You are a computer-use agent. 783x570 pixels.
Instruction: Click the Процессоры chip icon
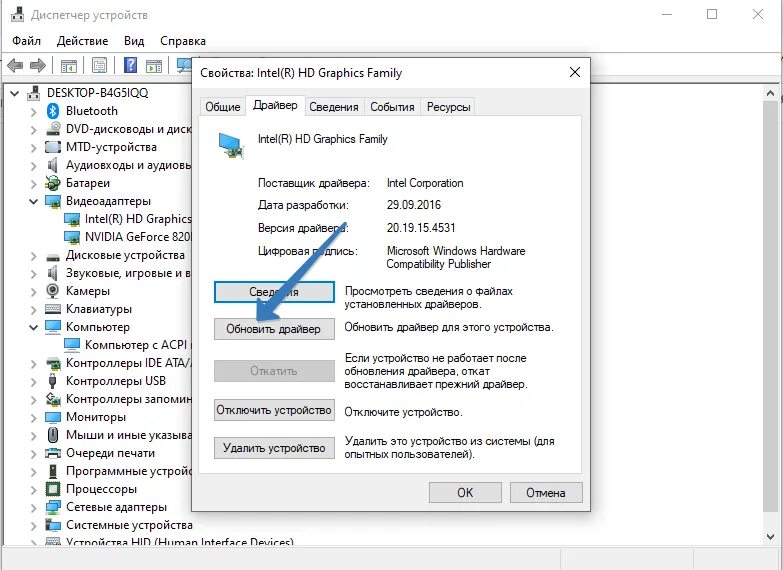pyautogui.click(x=53, y=489)
